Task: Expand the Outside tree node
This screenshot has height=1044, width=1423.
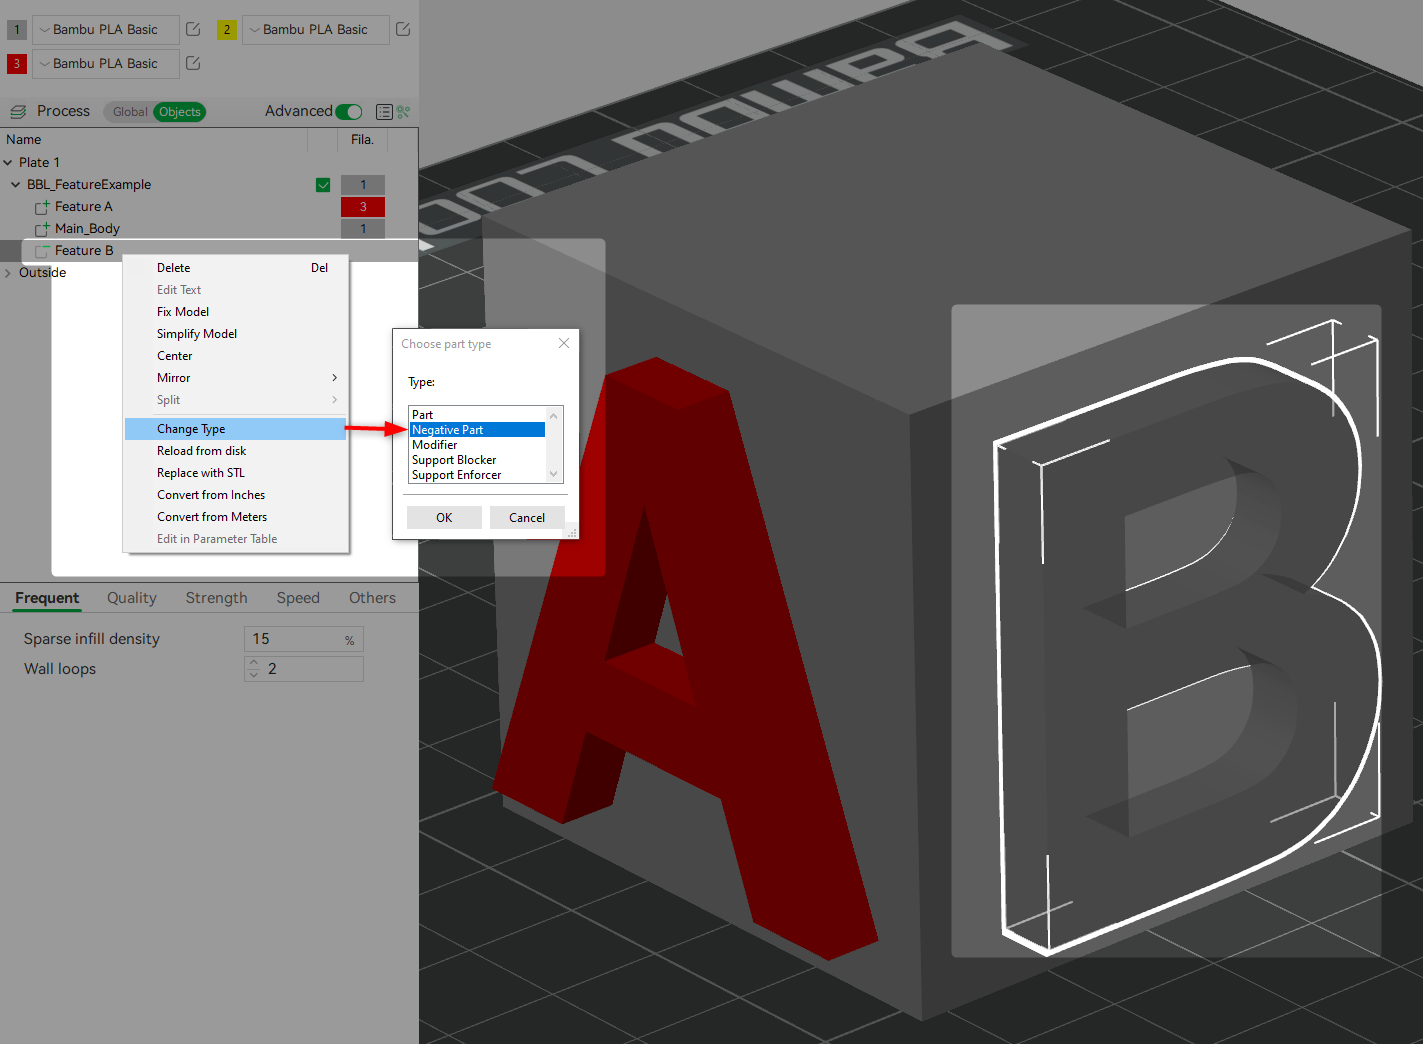Action: (8, 272)
